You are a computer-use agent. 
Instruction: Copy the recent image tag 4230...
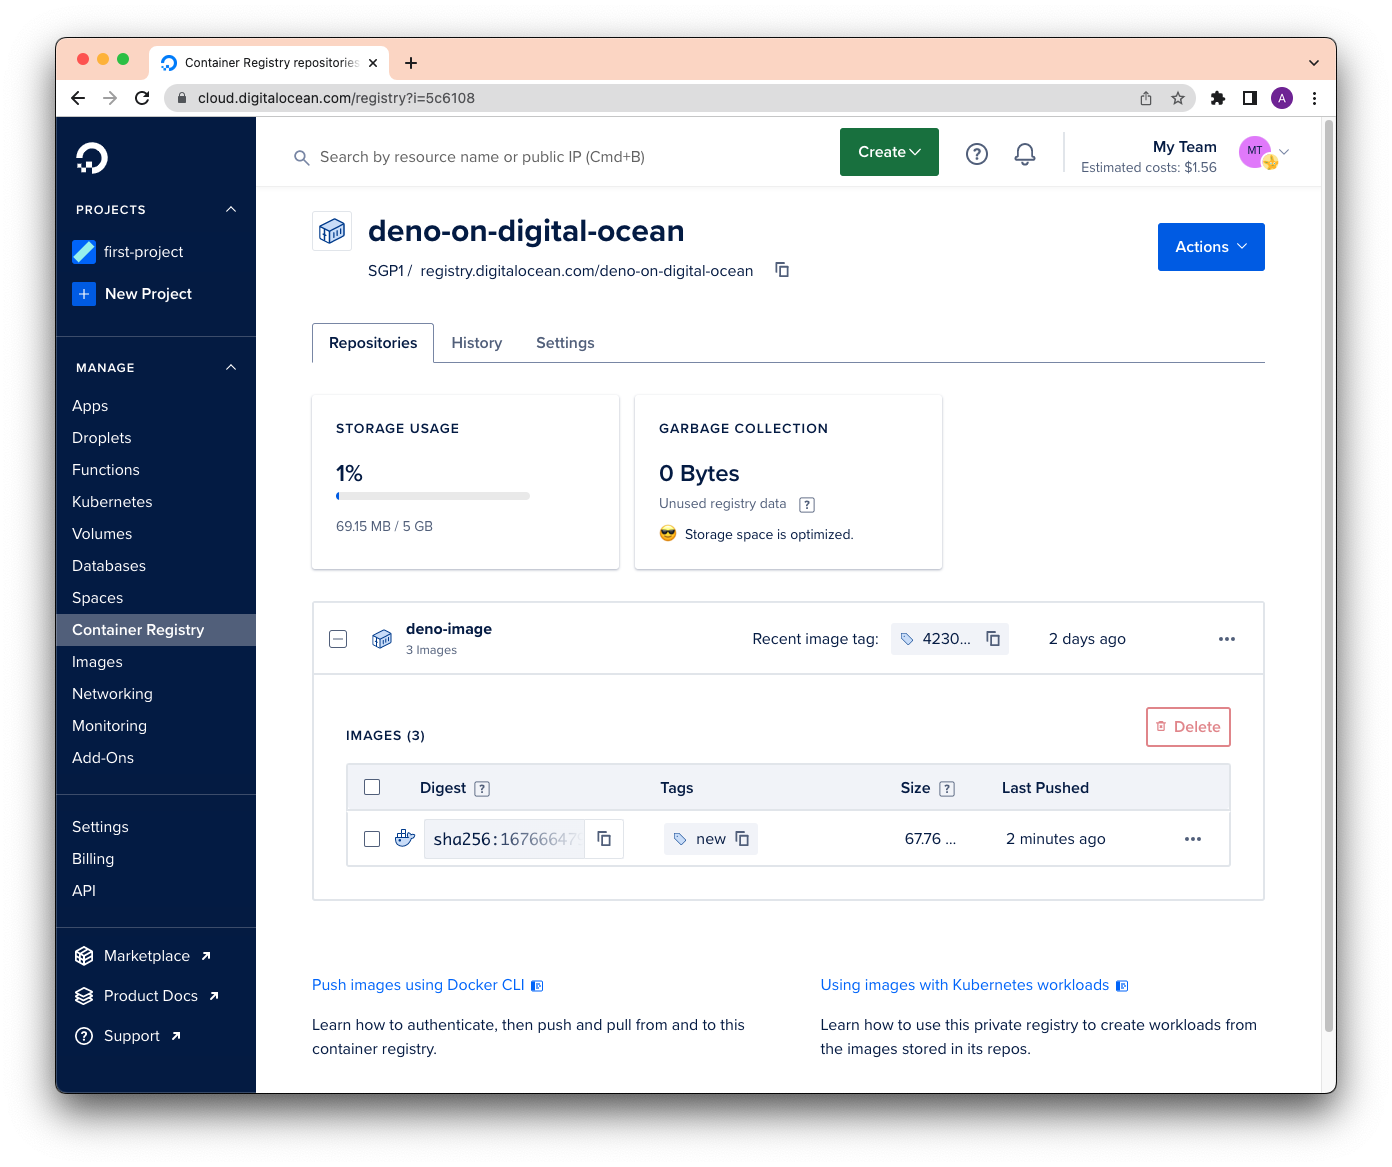(x=992, y=638)
